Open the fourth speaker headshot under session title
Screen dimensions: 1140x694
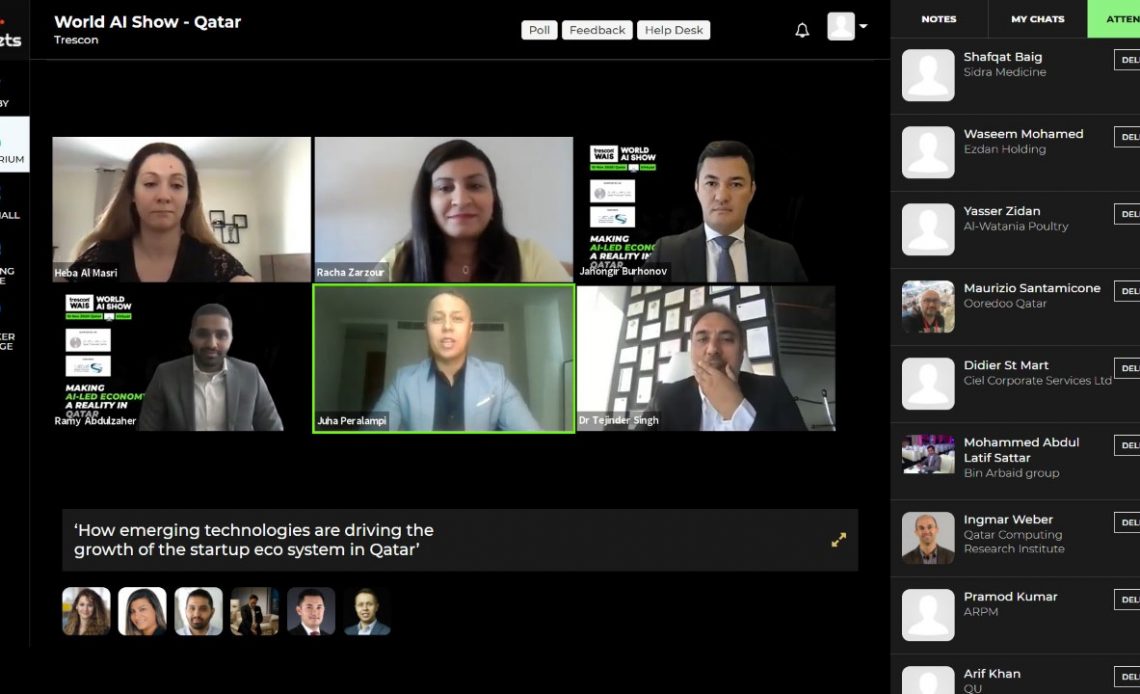[254, 611]
